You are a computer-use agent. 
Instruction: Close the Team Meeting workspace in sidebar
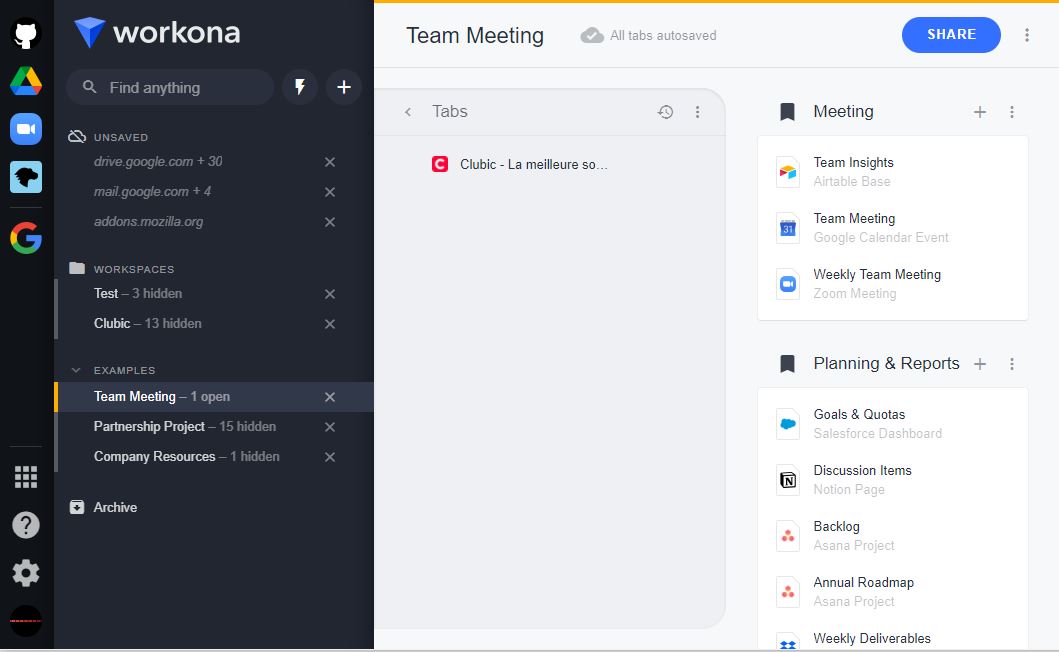pos(330,397)
